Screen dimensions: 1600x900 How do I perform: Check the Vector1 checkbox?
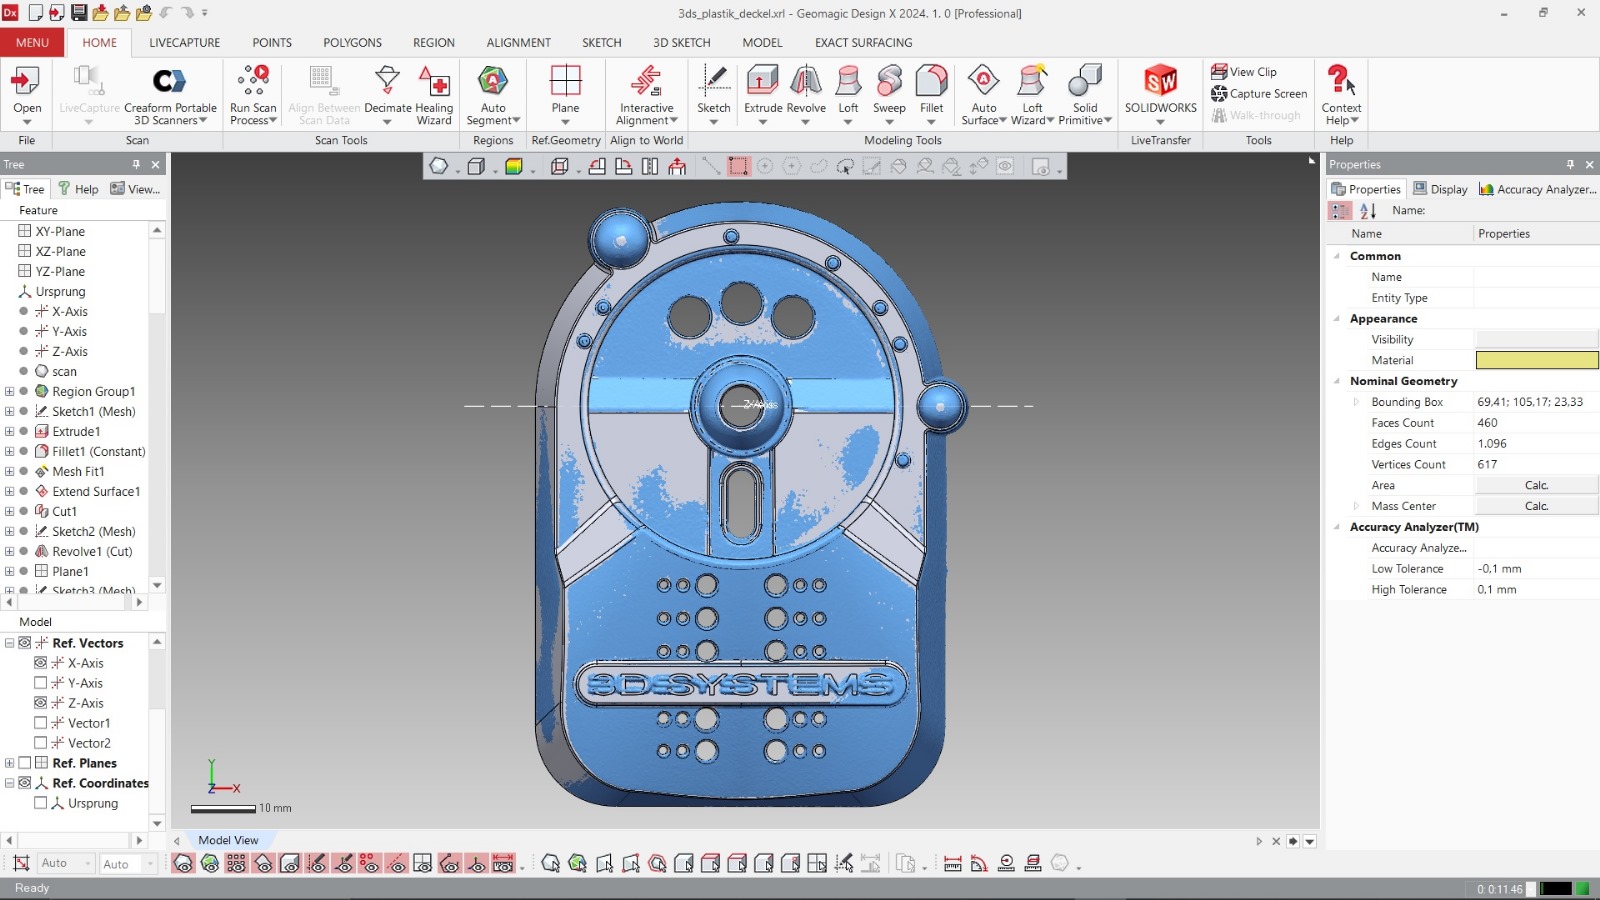[x=41, y=723]
